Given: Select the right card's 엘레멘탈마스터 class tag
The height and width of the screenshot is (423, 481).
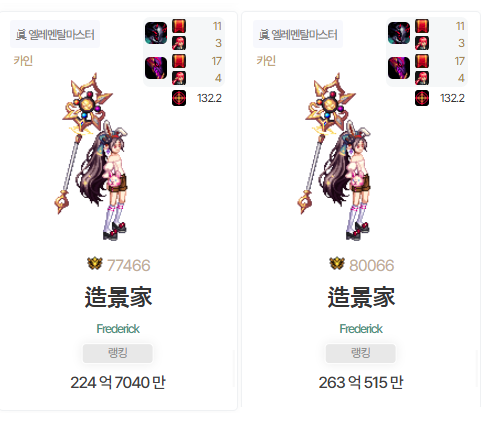Looking at the screenshot, I should pos(298,34).
